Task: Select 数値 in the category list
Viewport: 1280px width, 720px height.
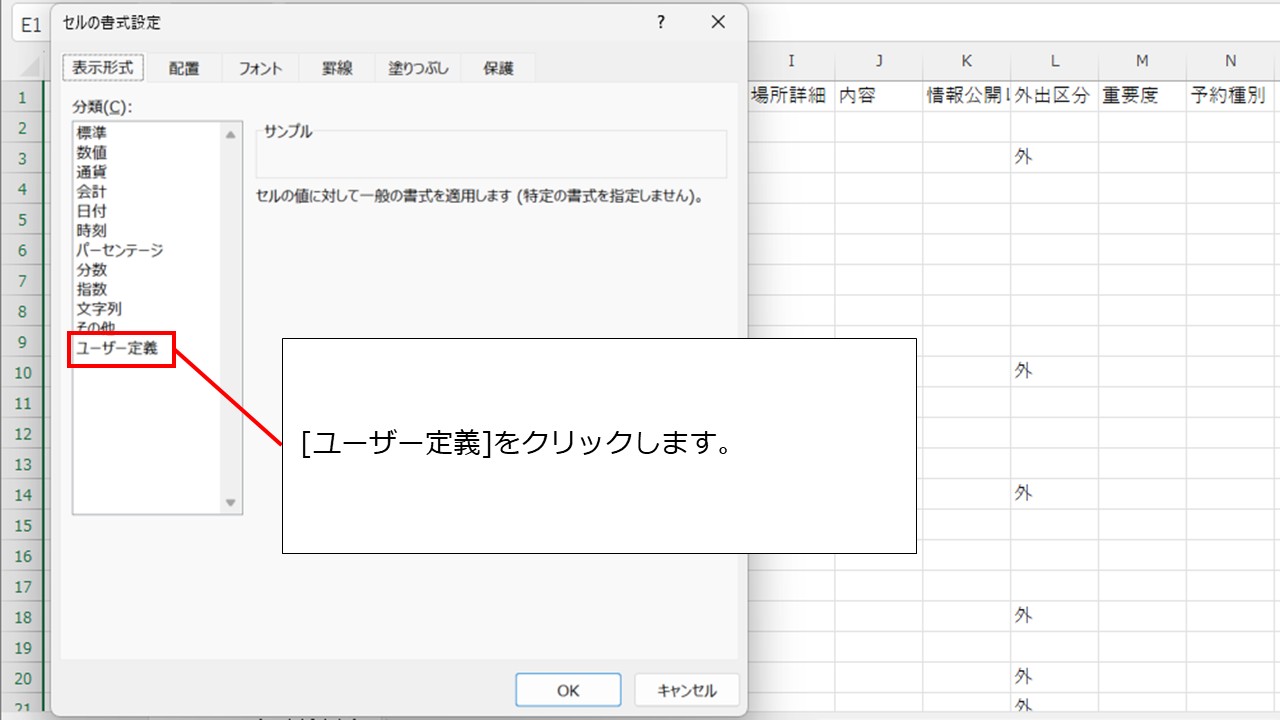Action: 92,152
